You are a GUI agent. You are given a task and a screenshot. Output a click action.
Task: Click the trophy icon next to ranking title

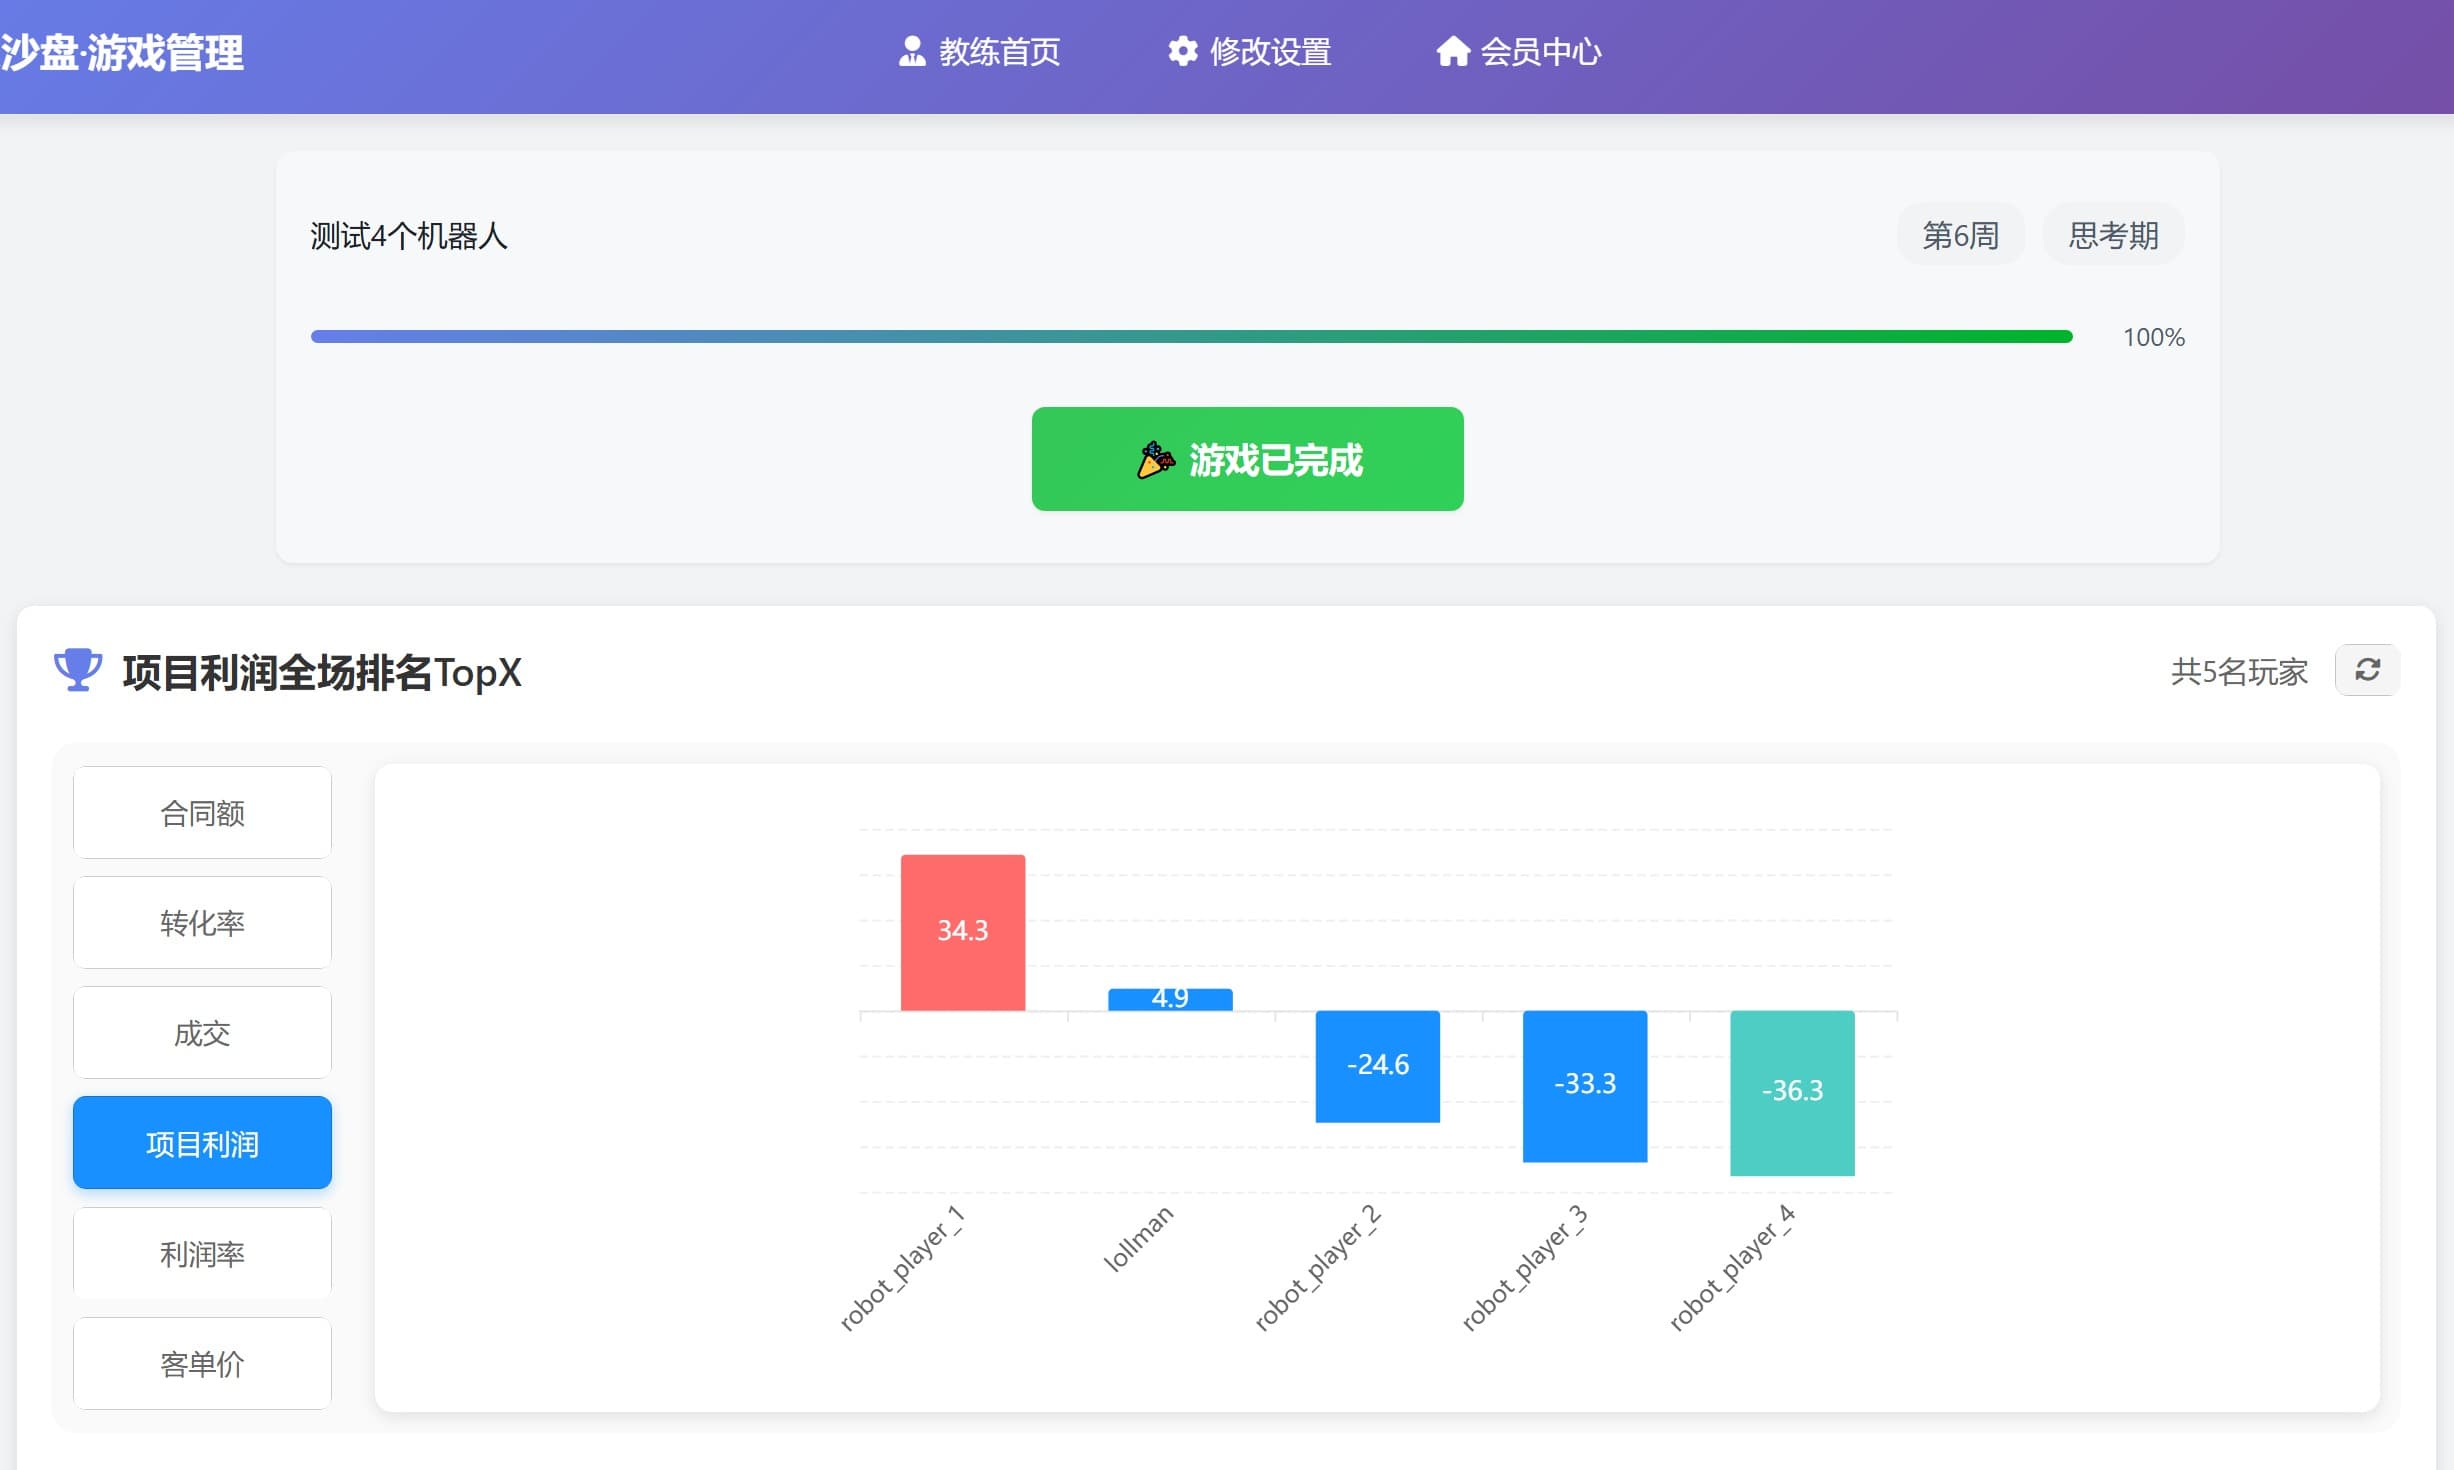click(x=79, y=672)
